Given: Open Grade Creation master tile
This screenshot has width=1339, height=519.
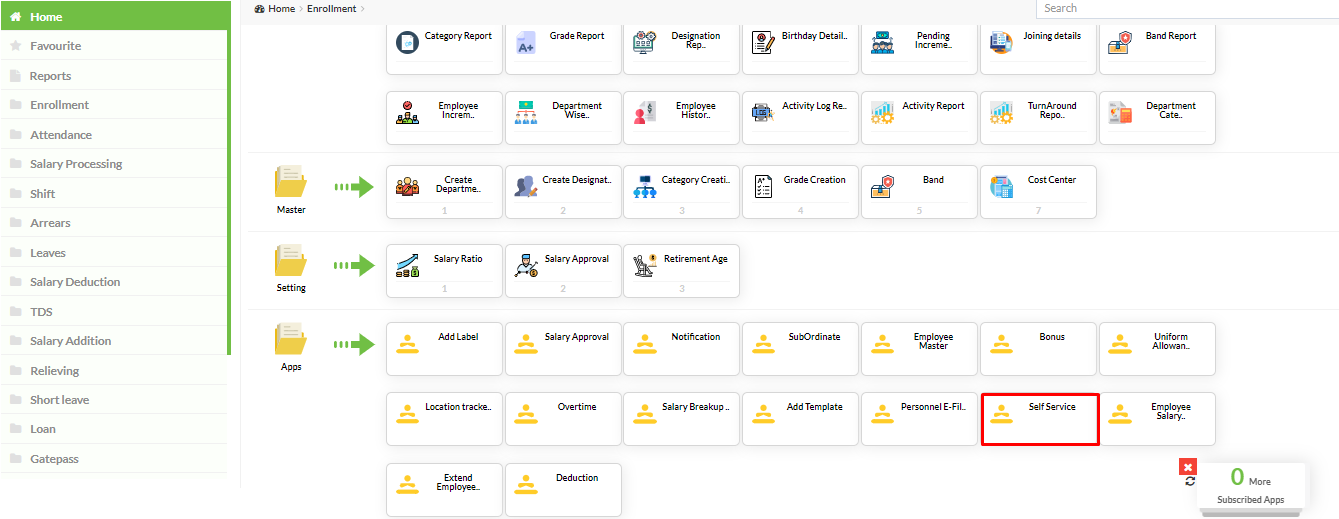Looking at the screenshot, I should [x=800, y=192].
